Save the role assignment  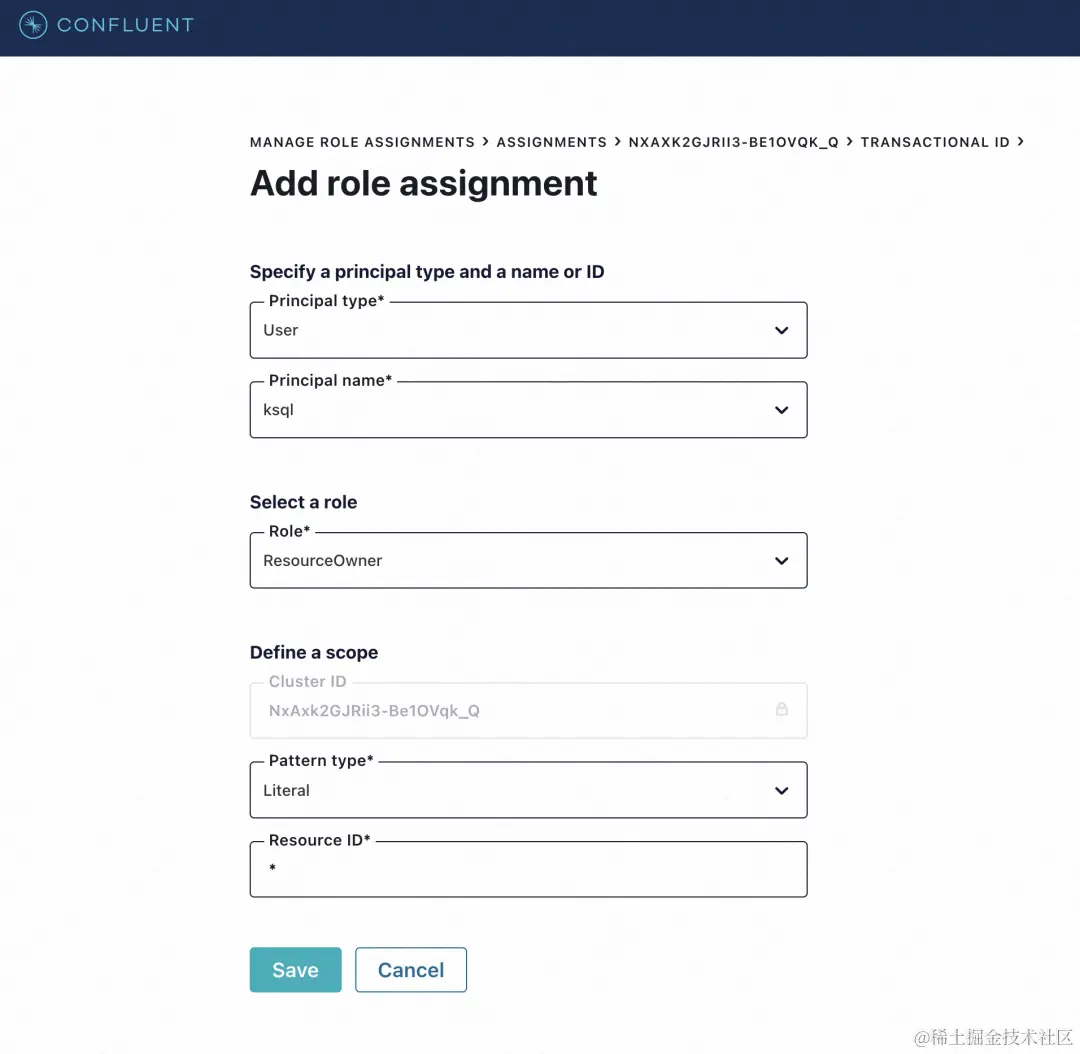coord(295,970)
